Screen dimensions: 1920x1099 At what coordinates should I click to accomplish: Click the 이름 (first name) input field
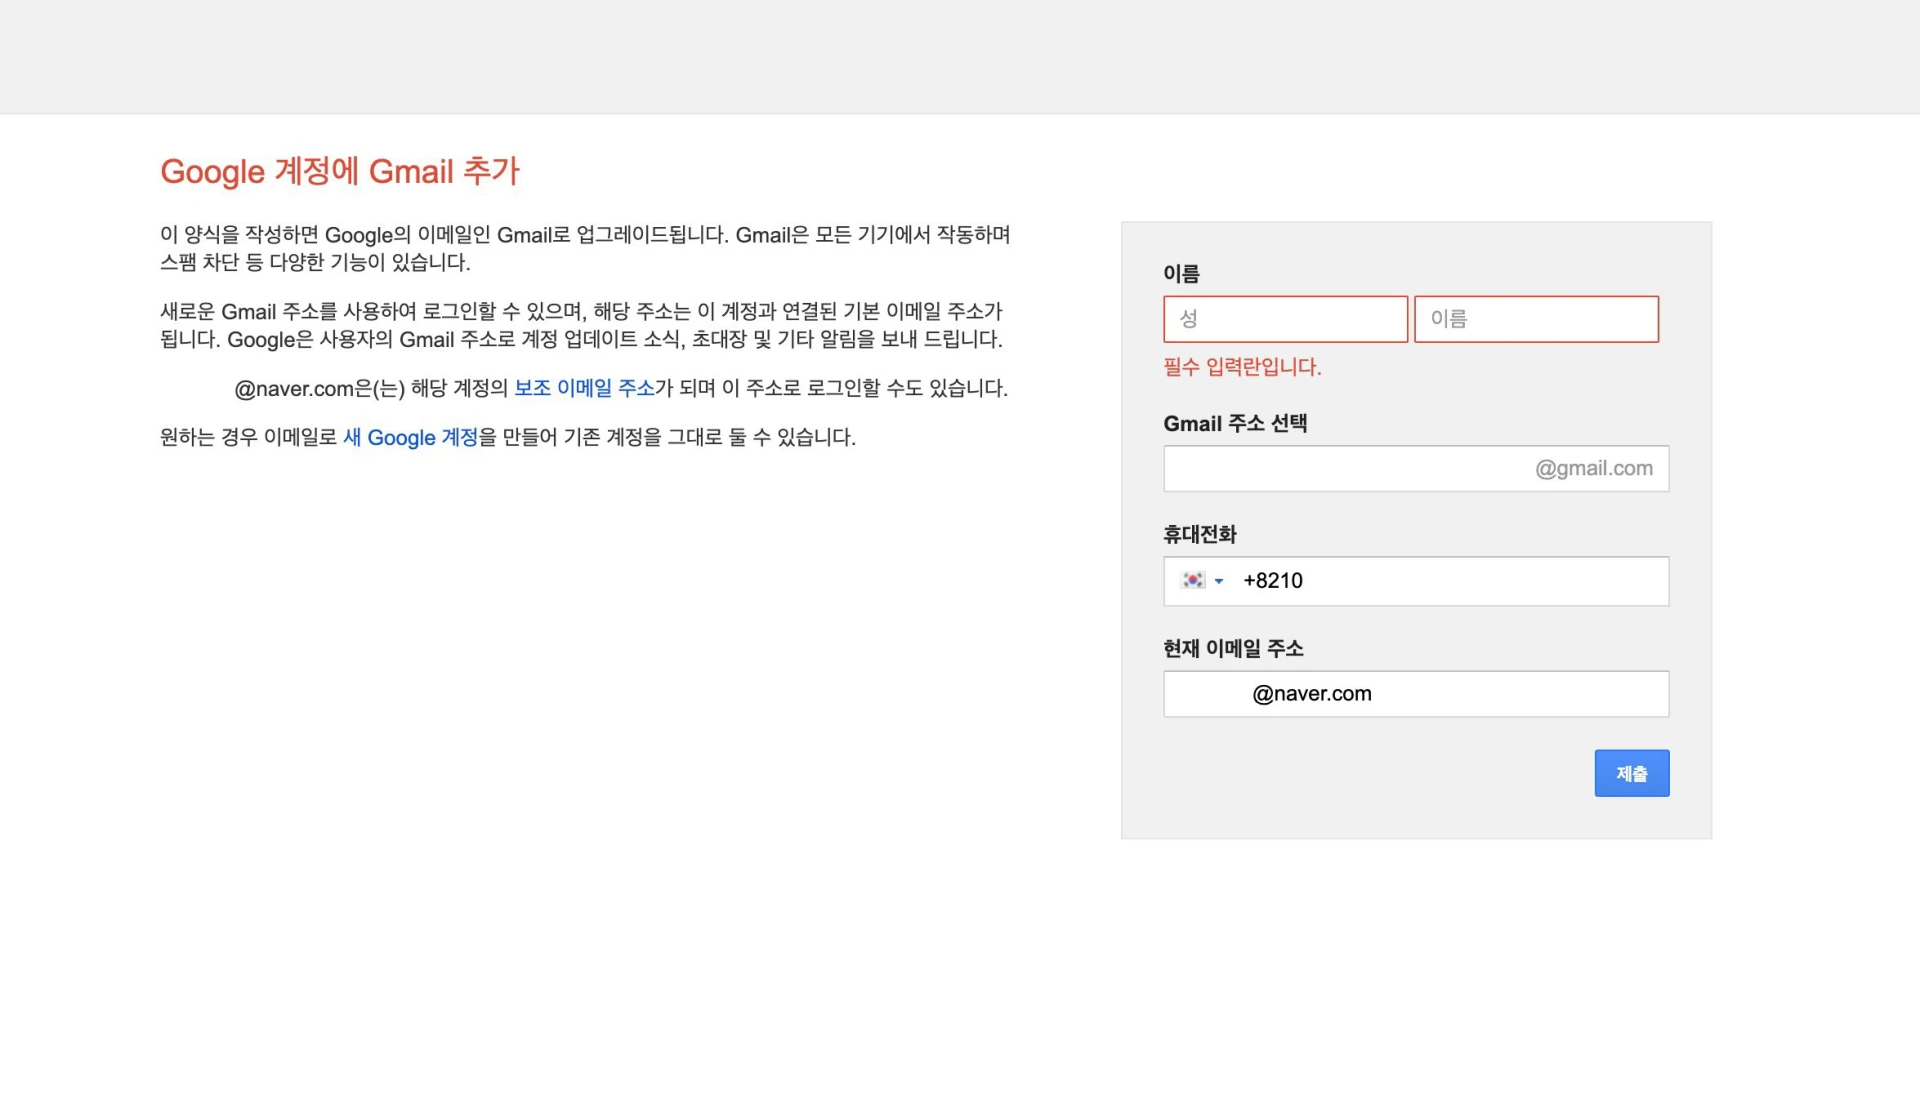[1536, 319]
